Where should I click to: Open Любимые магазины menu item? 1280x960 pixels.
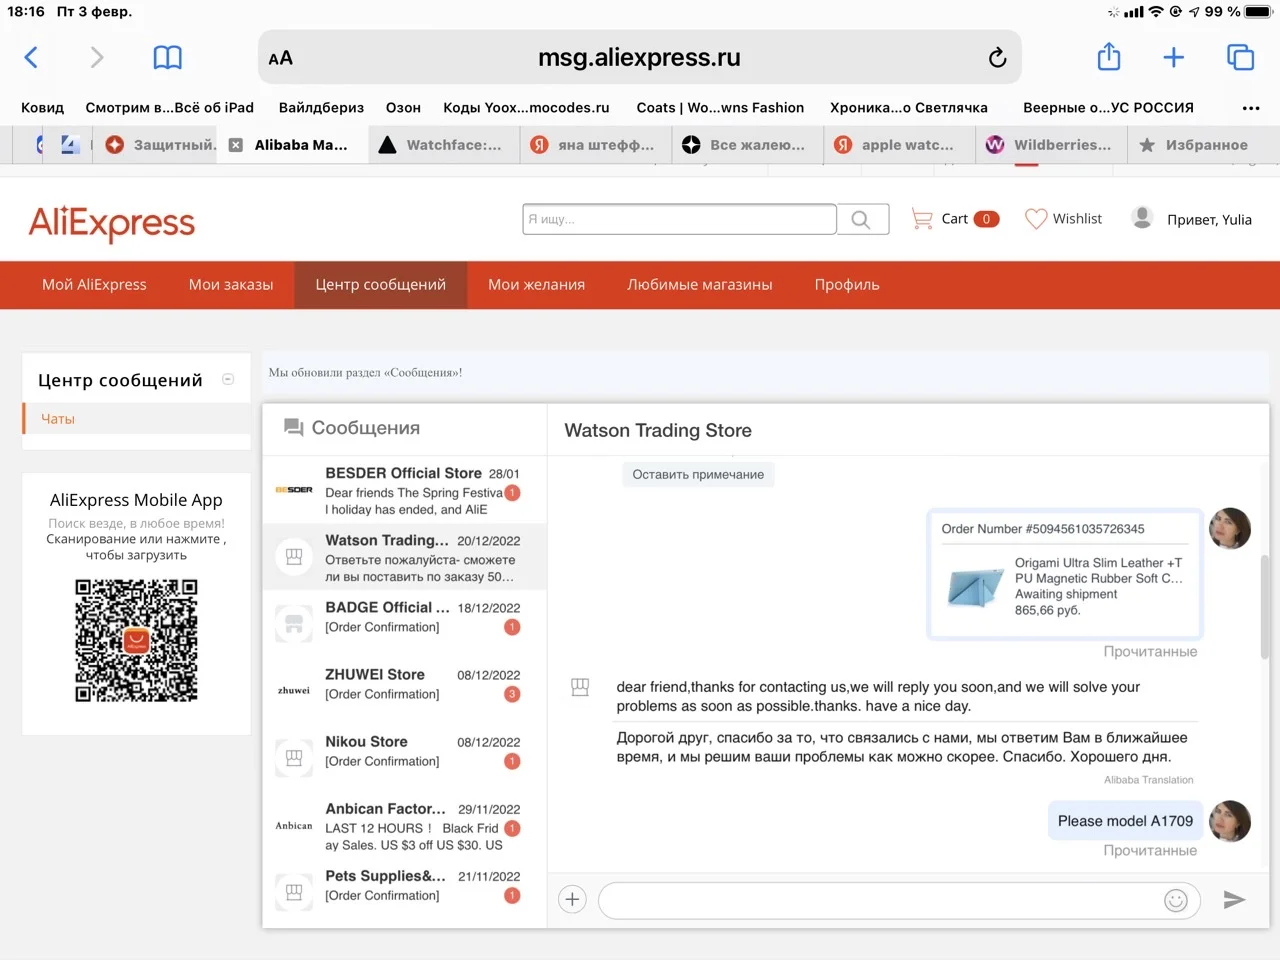(x=700, y=285)
